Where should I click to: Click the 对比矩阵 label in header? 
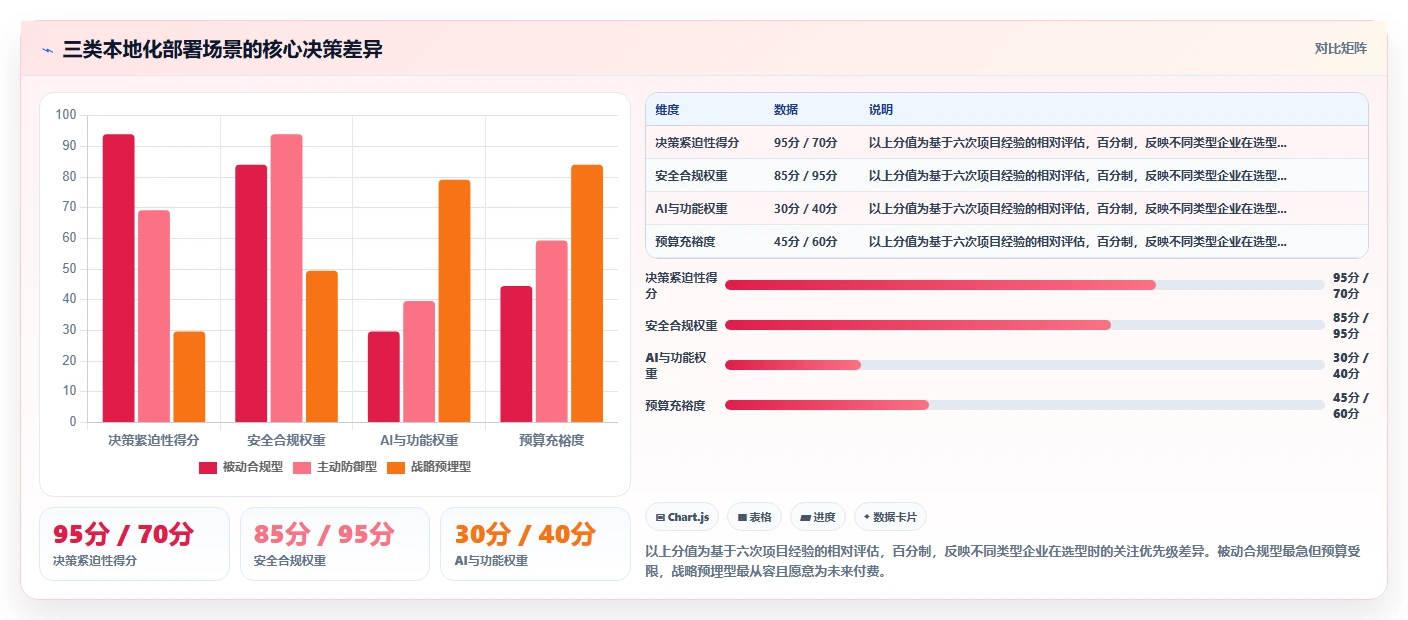[x=1340, y=48]
